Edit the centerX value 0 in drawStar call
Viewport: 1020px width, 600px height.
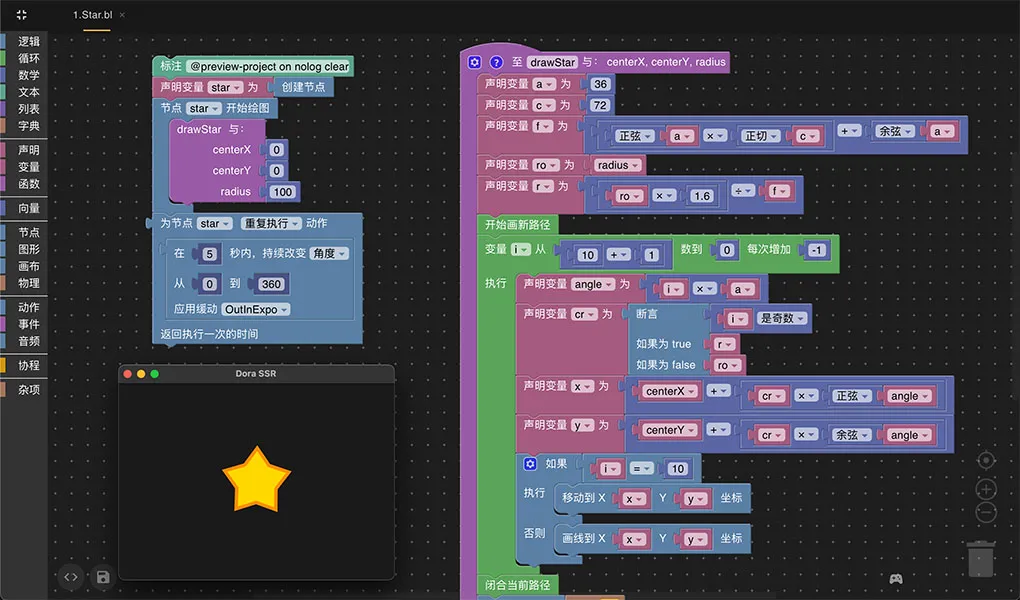tap(276, 150)
